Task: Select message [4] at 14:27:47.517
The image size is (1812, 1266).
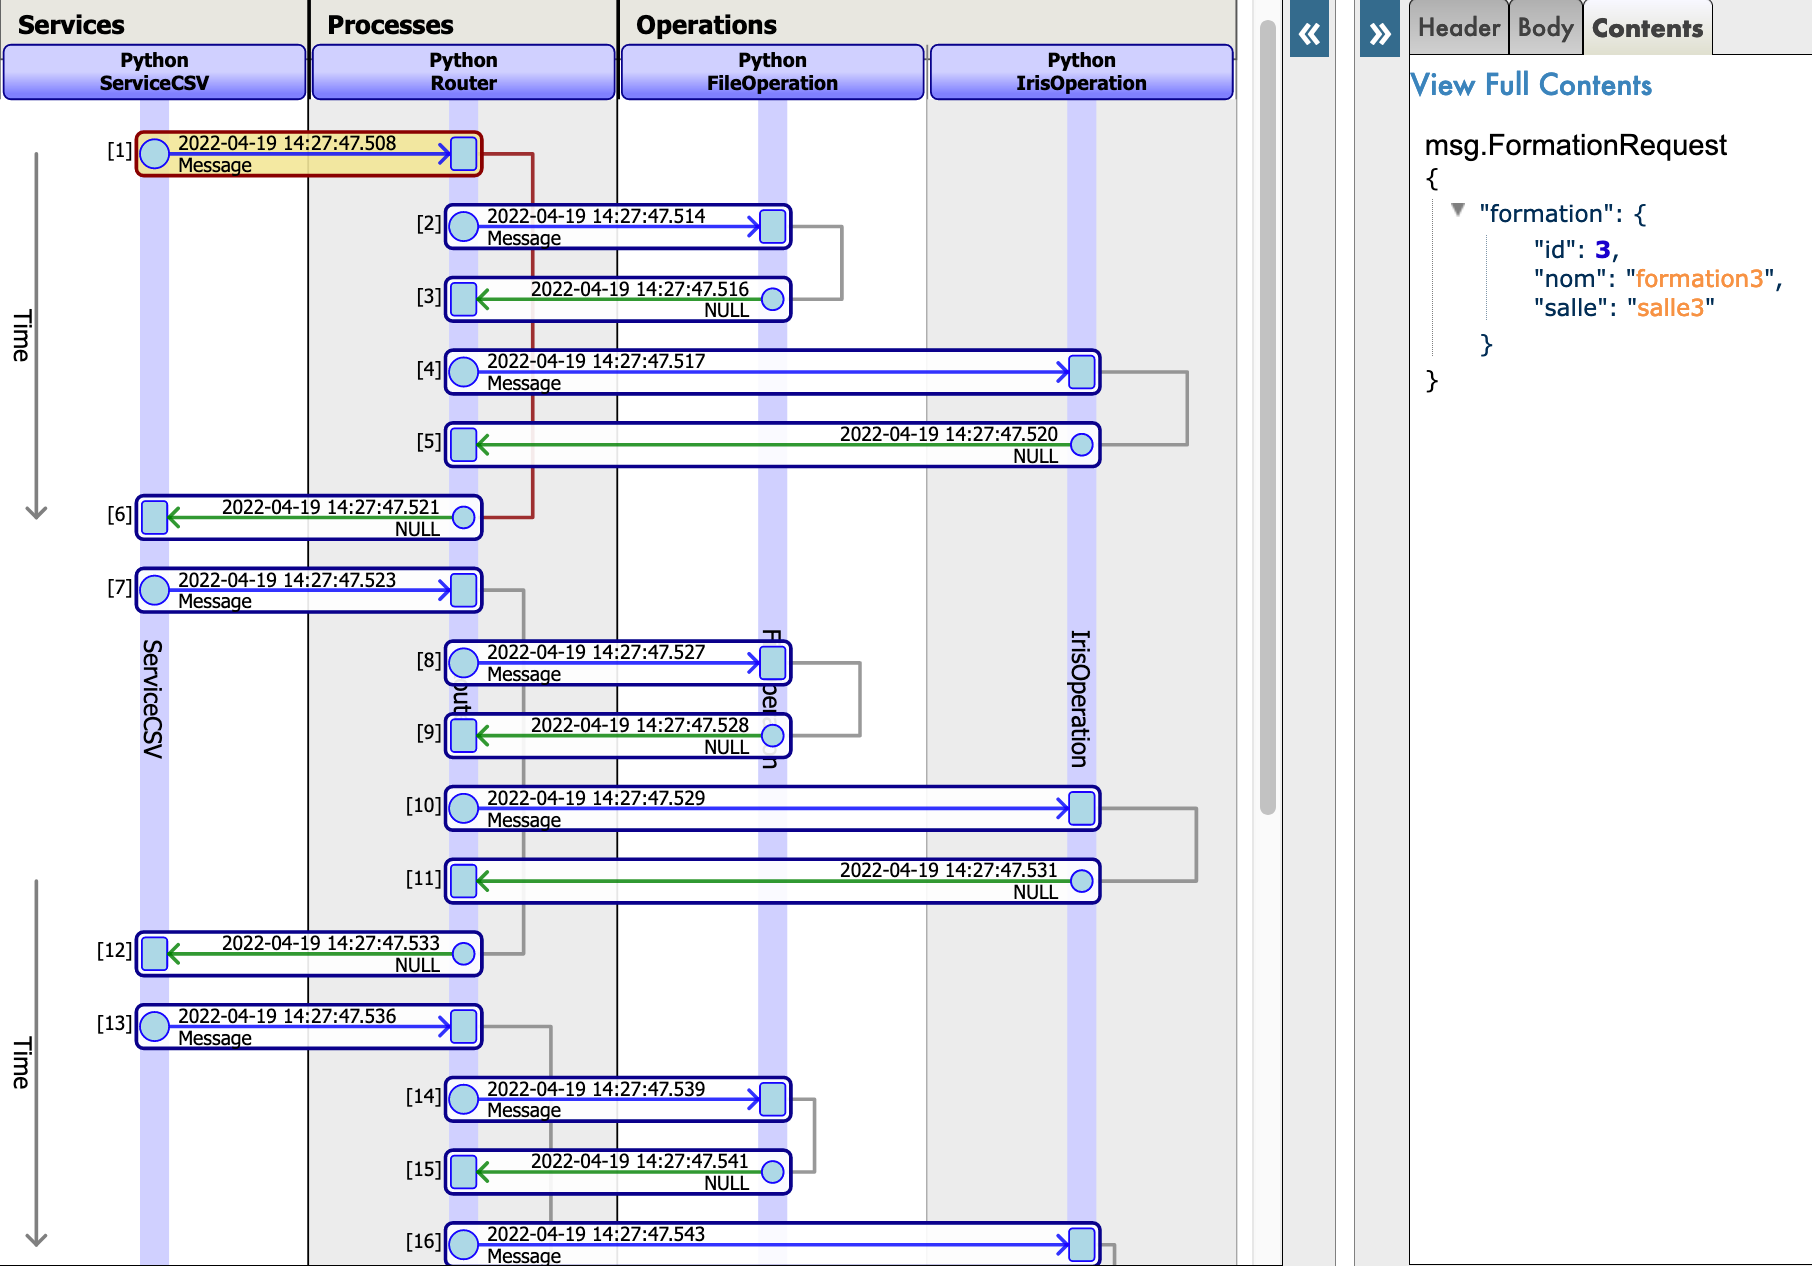Action: tap(773, 372)
